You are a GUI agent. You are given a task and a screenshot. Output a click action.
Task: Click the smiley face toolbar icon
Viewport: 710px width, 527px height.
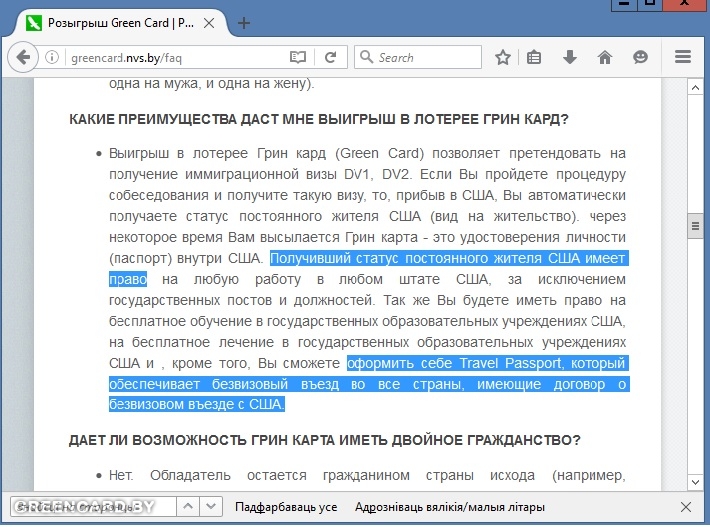point(641,57)
